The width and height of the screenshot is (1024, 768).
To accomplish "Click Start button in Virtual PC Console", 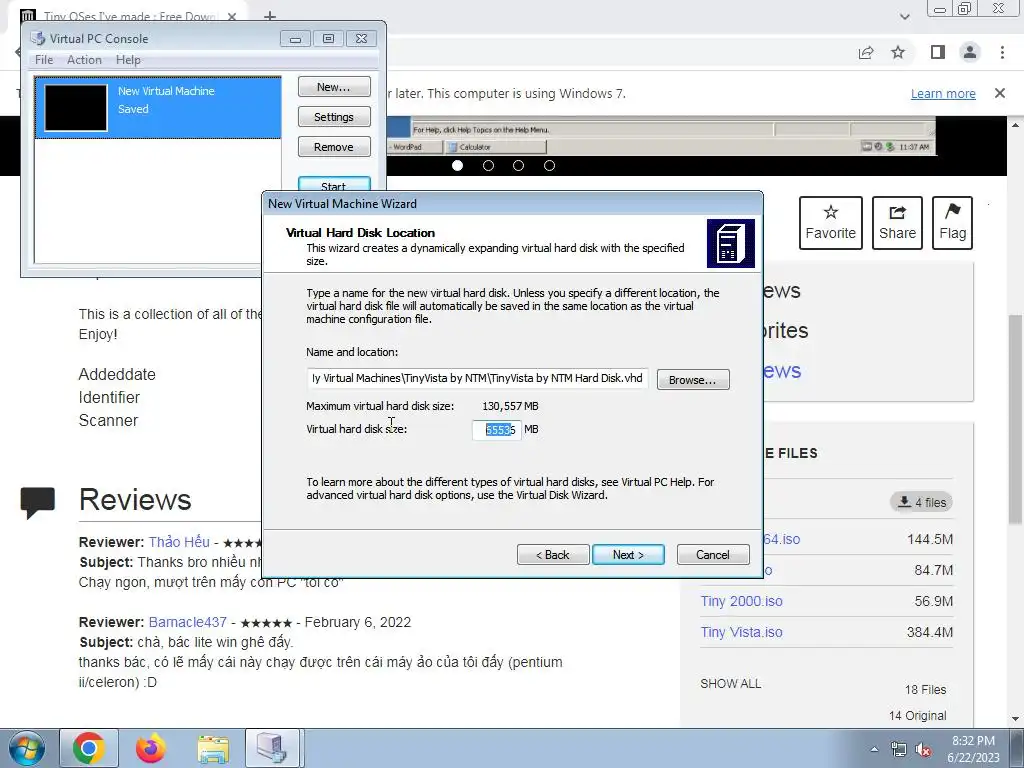I will coord(334,185).
